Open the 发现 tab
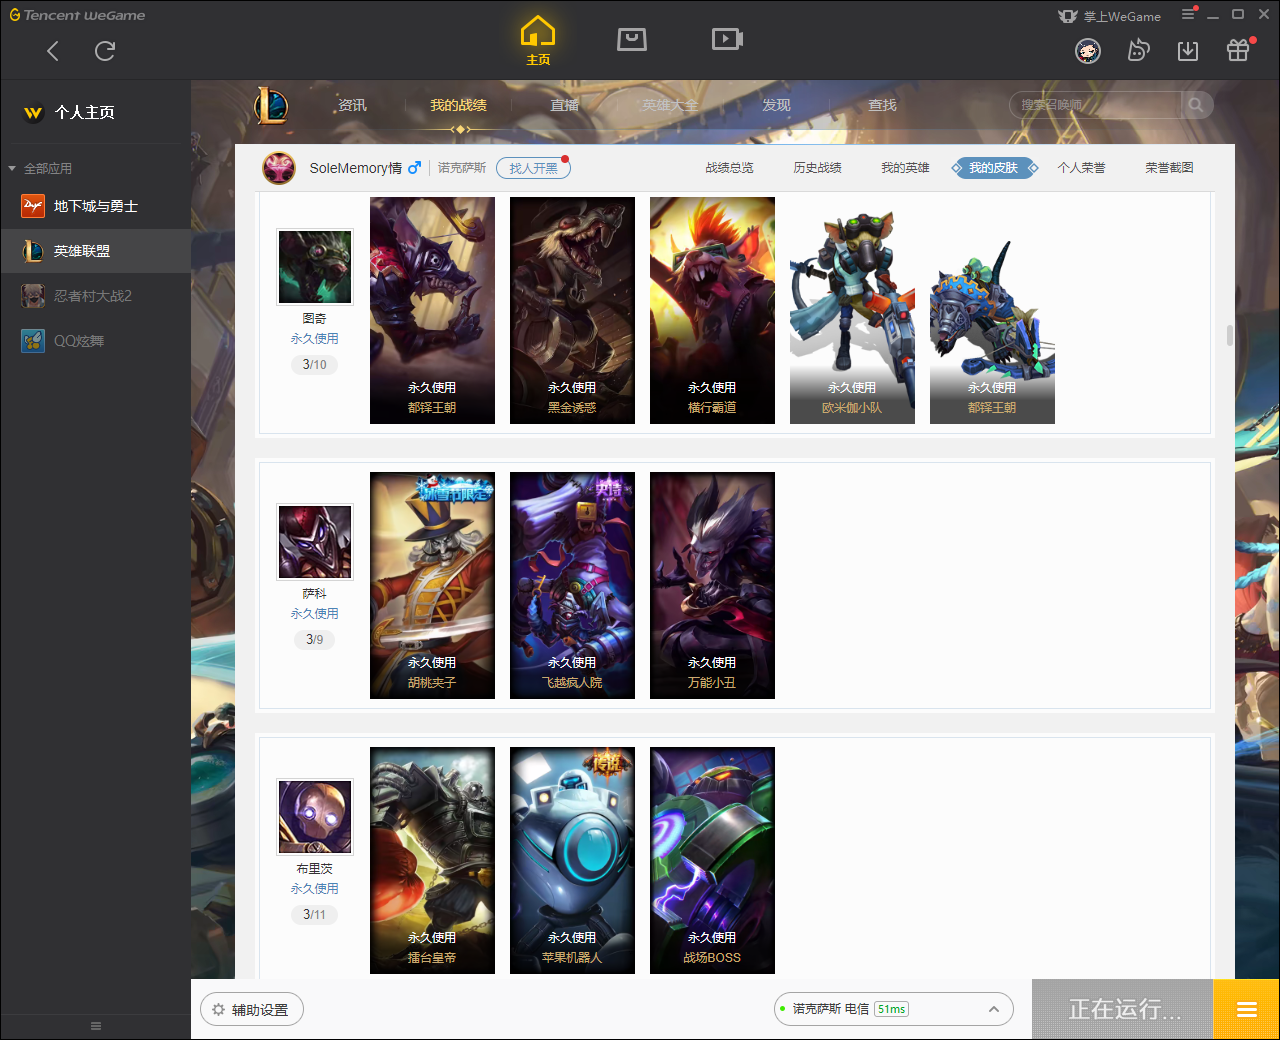 coord(776,105)
